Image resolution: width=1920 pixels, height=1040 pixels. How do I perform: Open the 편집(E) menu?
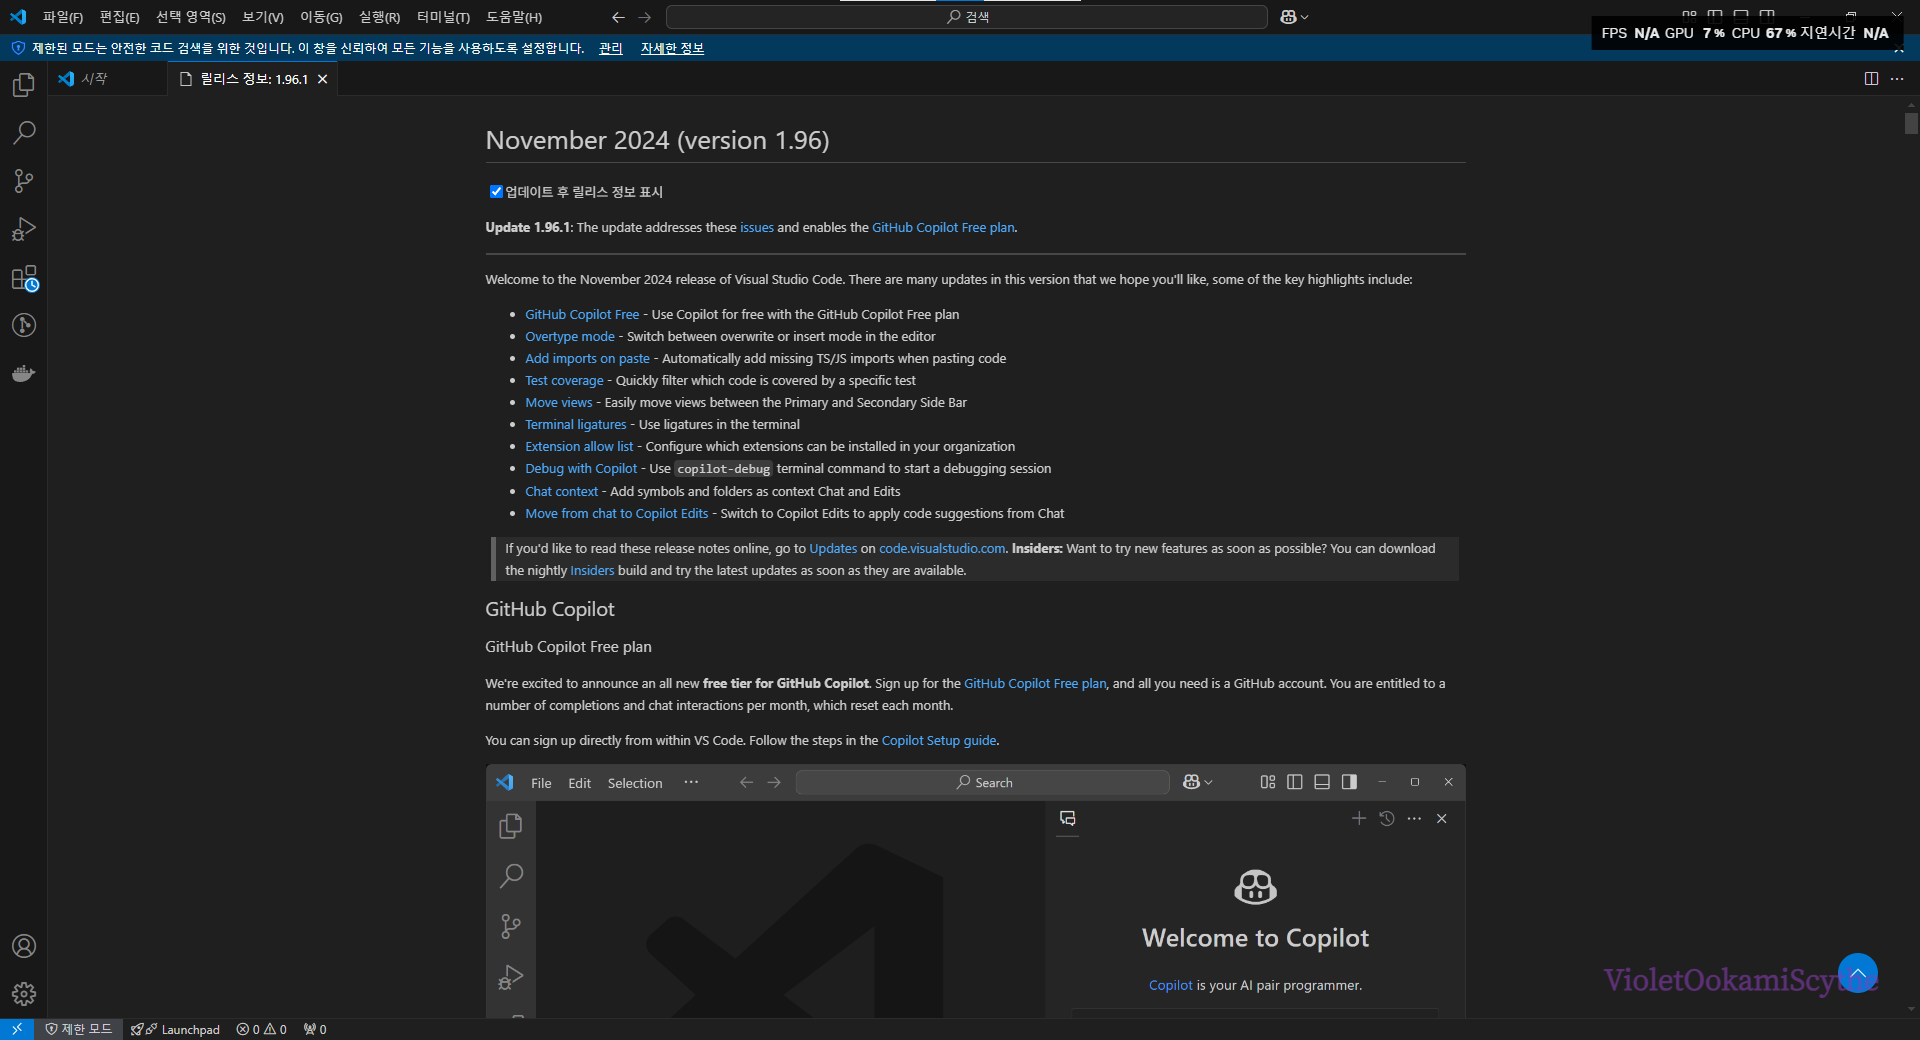tap(119, 17)
